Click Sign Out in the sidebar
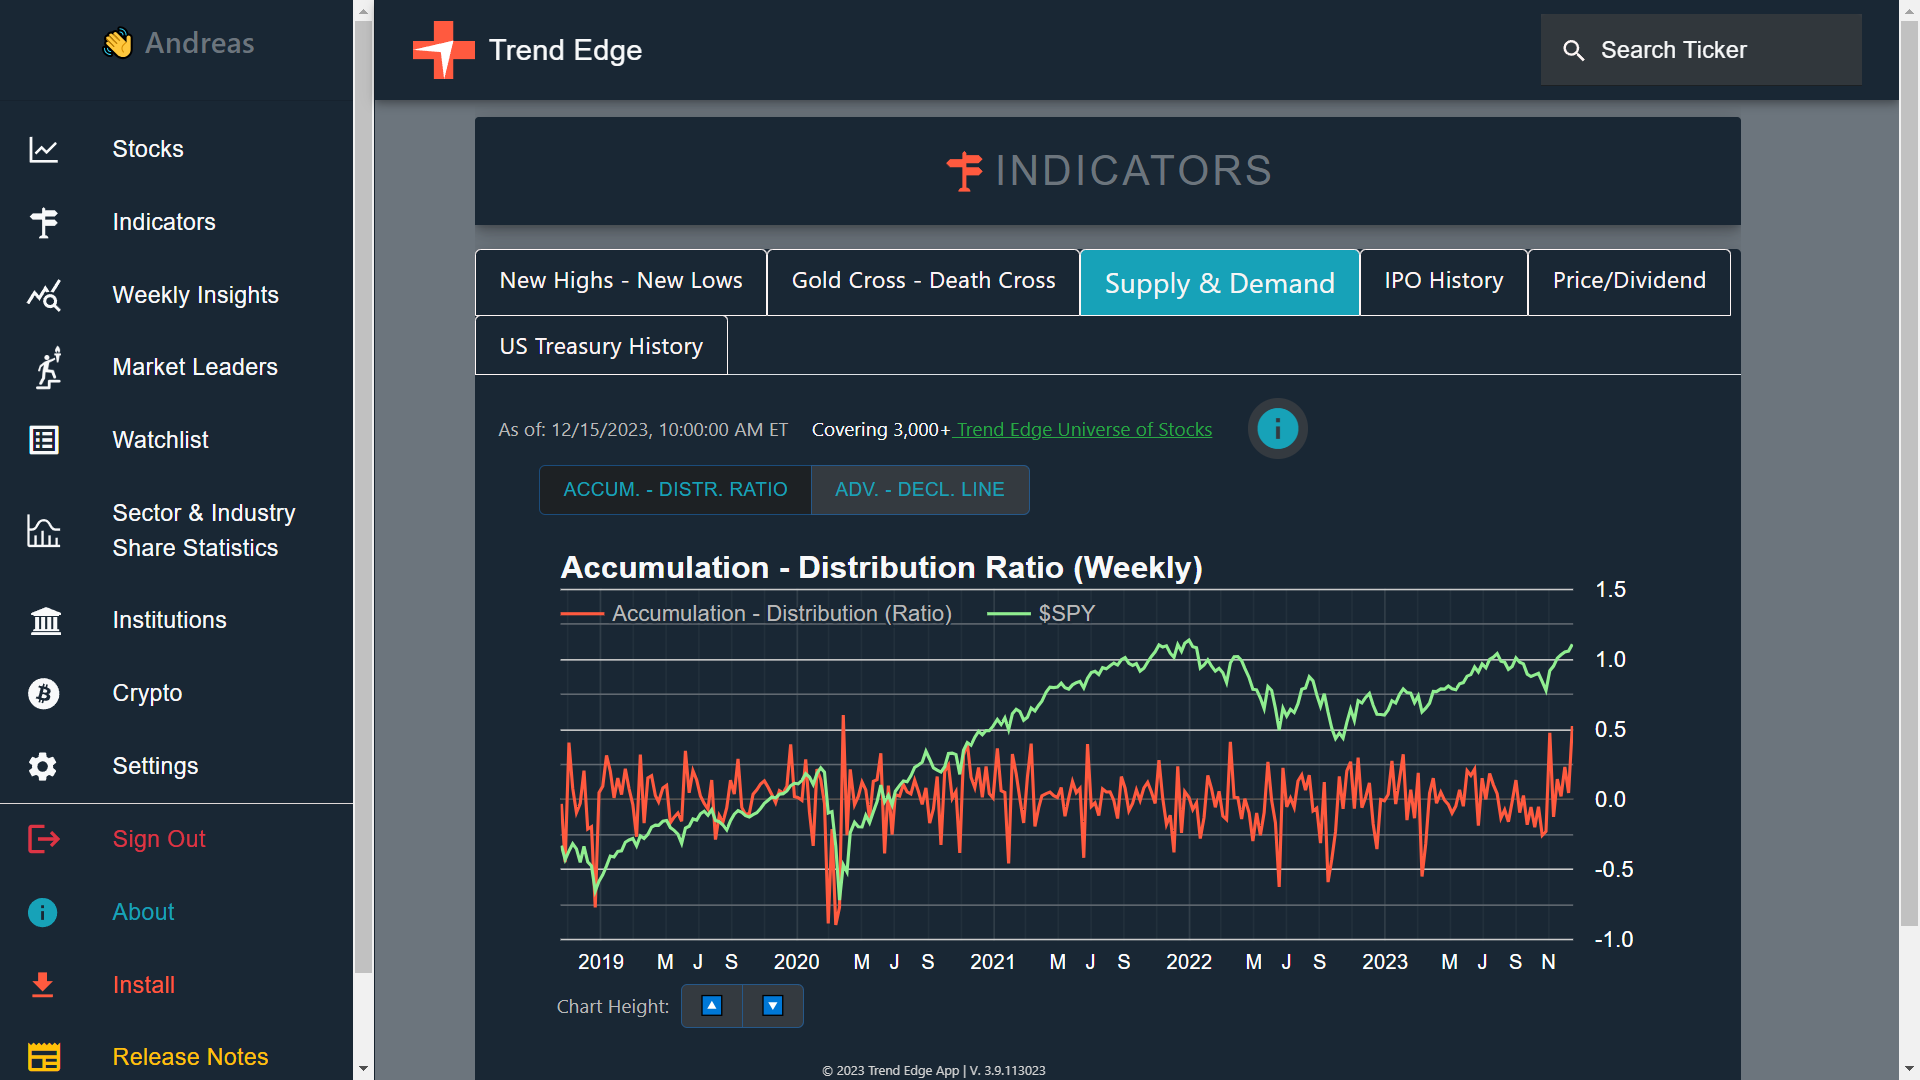Screen dimensions: 1920x1080 tap(159, 839)
